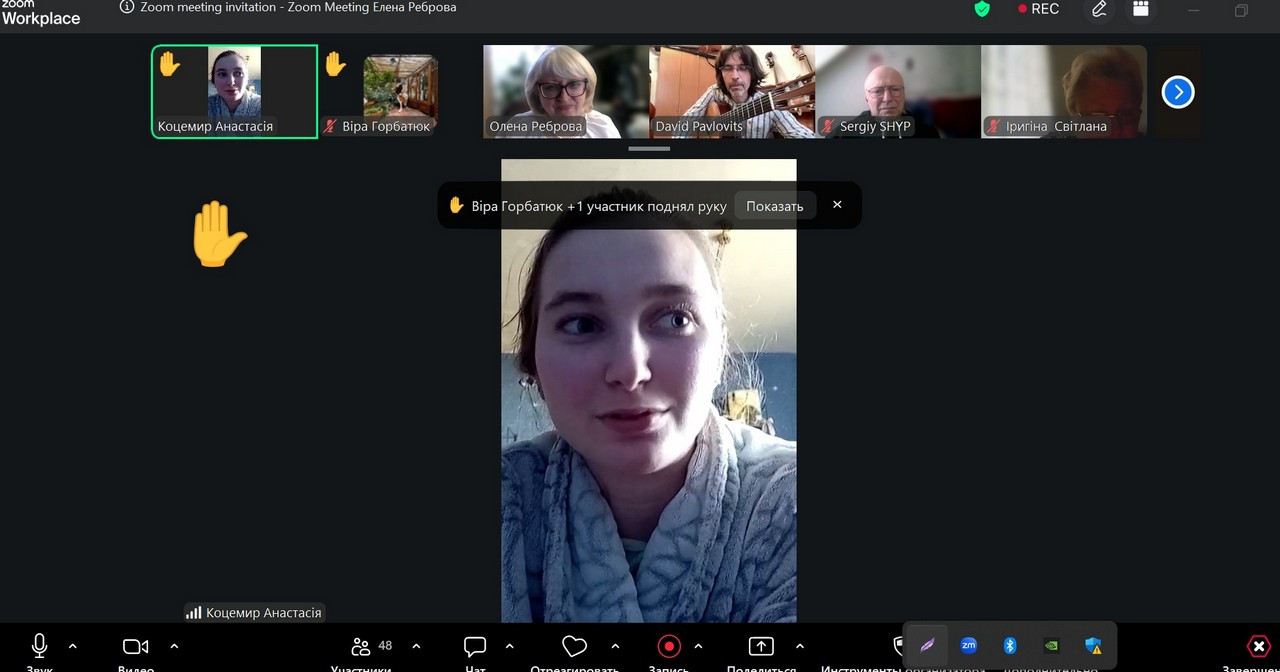Select Sergiy SHYP video thumbnail
Screen dimensions: 1280x672
point(898,91)
